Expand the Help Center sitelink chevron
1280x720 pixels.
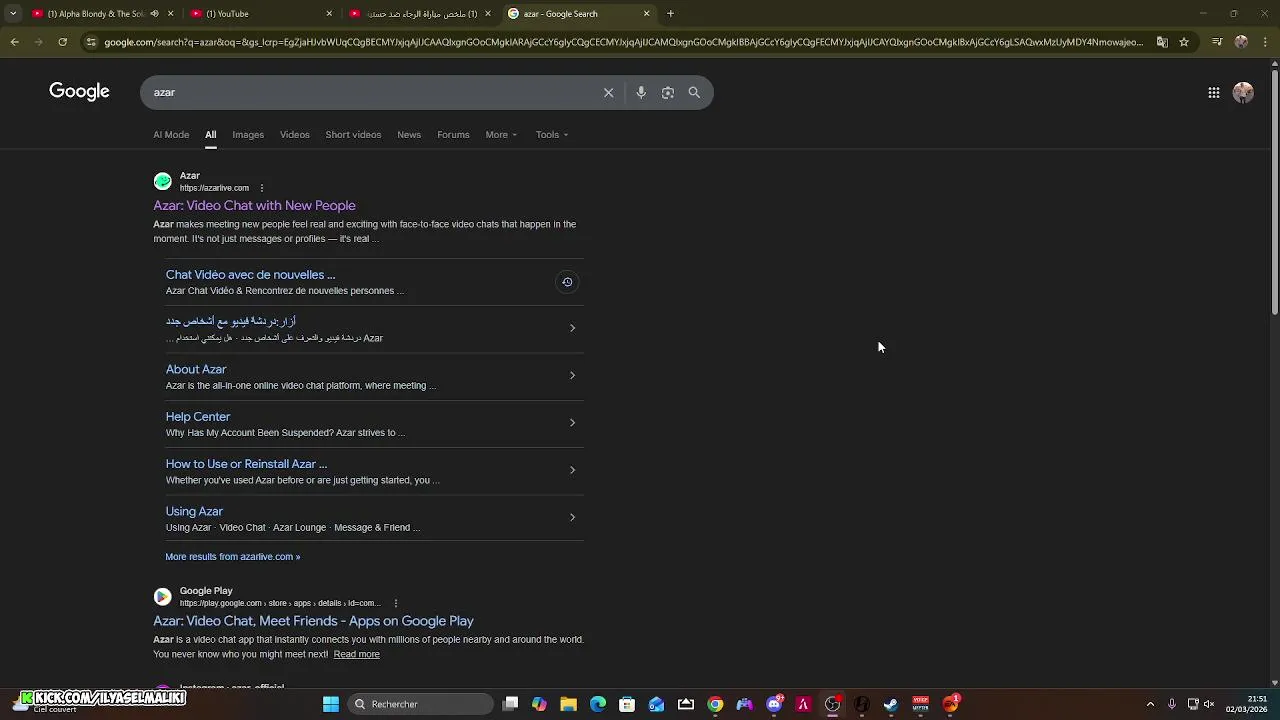pos(572,422)
